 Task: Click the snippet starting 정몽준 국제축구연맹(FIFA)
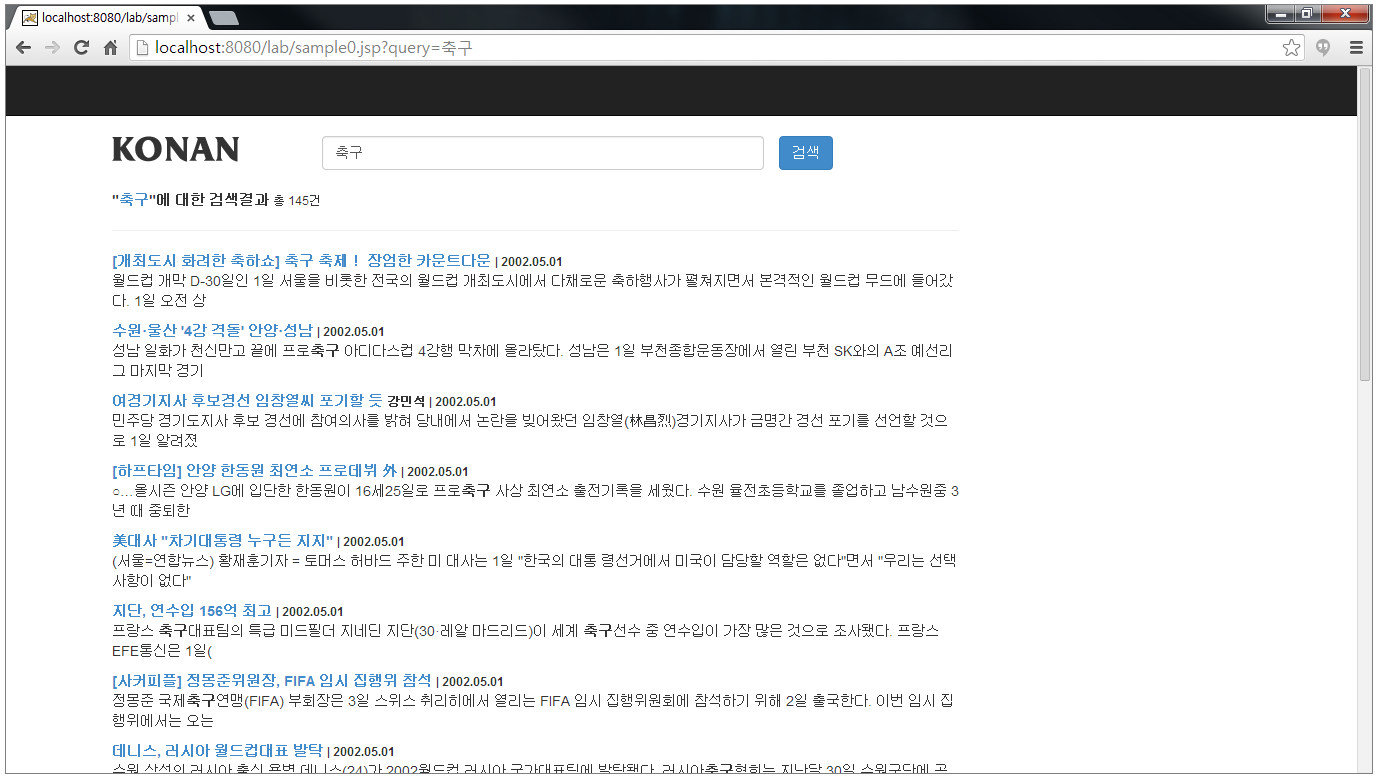[533, 710]
